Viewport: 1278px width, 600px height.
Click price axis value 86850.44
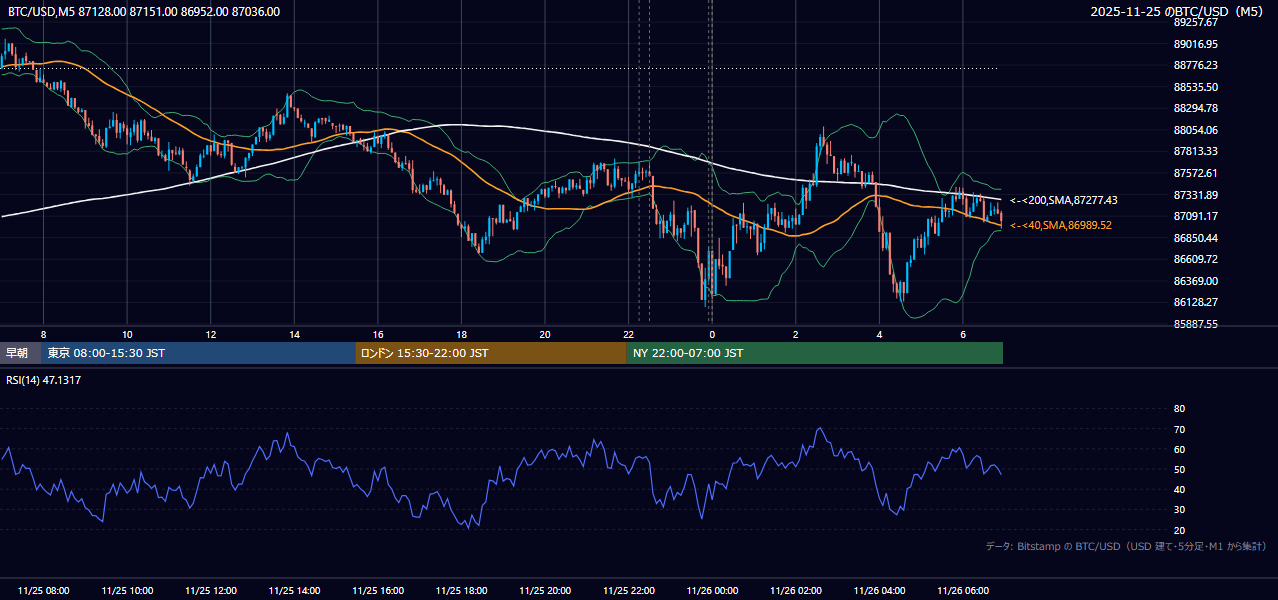pyautogui.click(x=1195, y=238)
